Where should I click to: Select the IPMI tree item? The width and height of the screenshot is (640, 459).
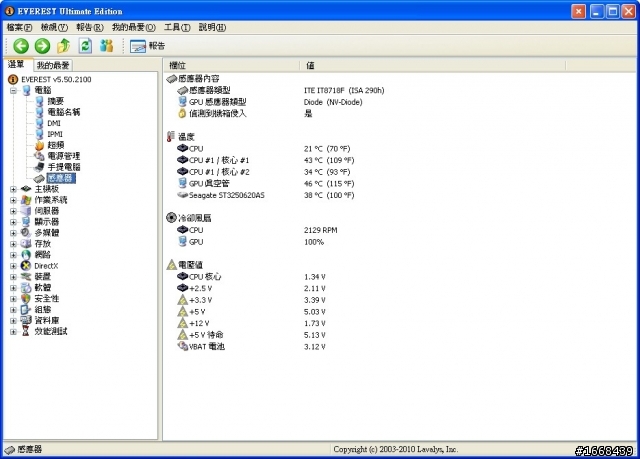pyautogui.click(x=55, y=134)
